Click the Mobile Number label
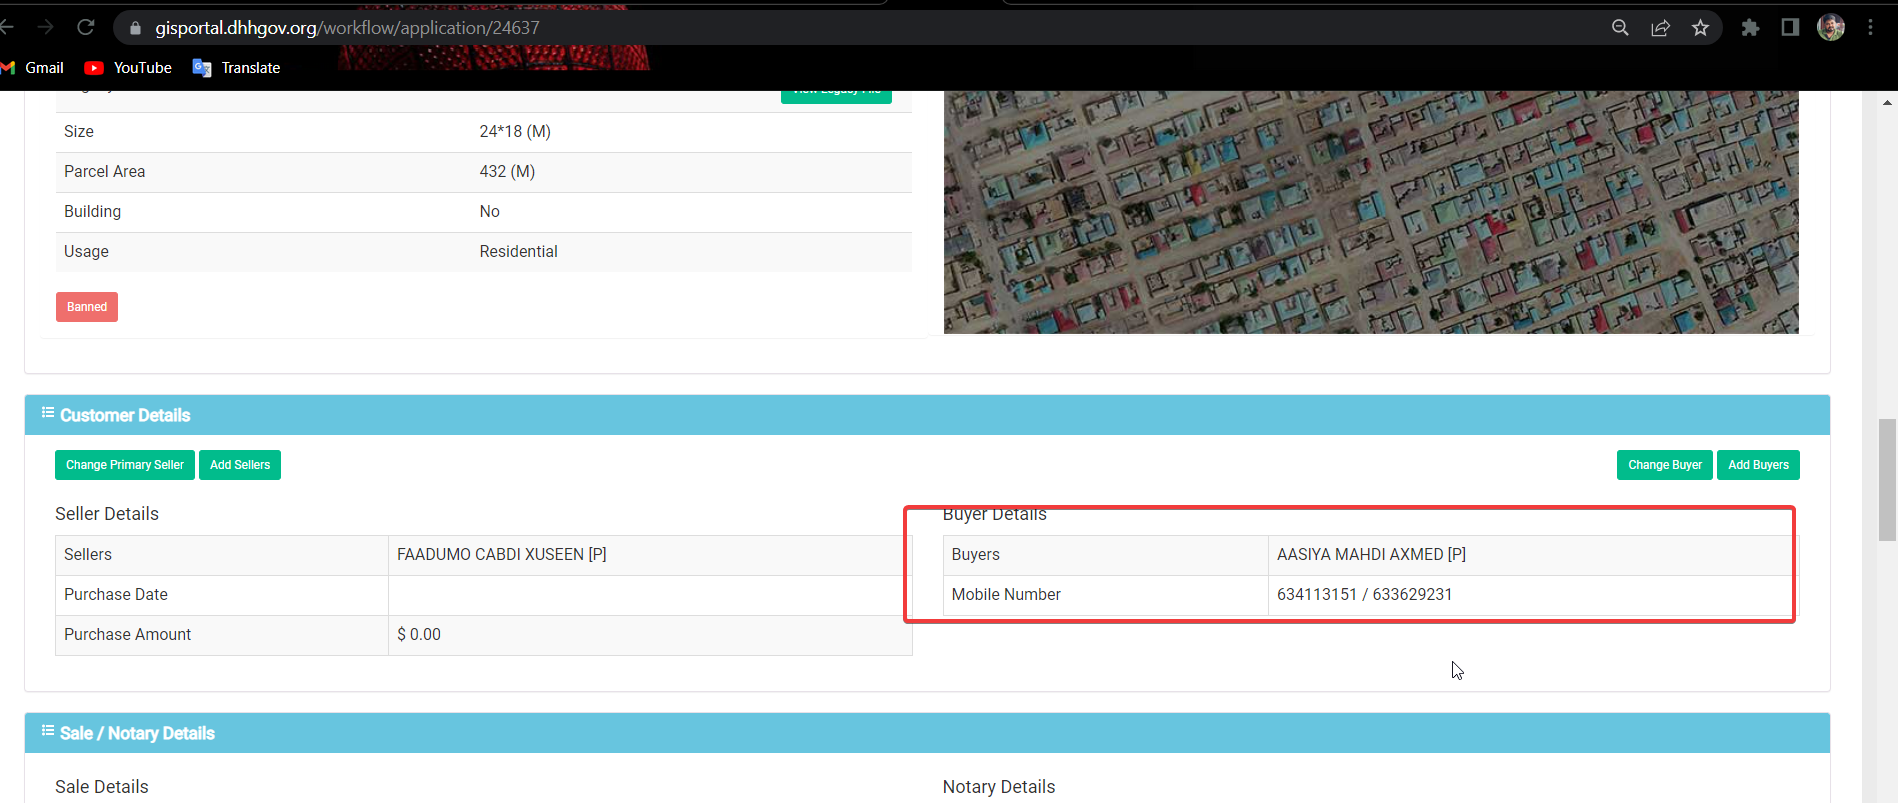 pyautogui.click(x=1006, y=595)
